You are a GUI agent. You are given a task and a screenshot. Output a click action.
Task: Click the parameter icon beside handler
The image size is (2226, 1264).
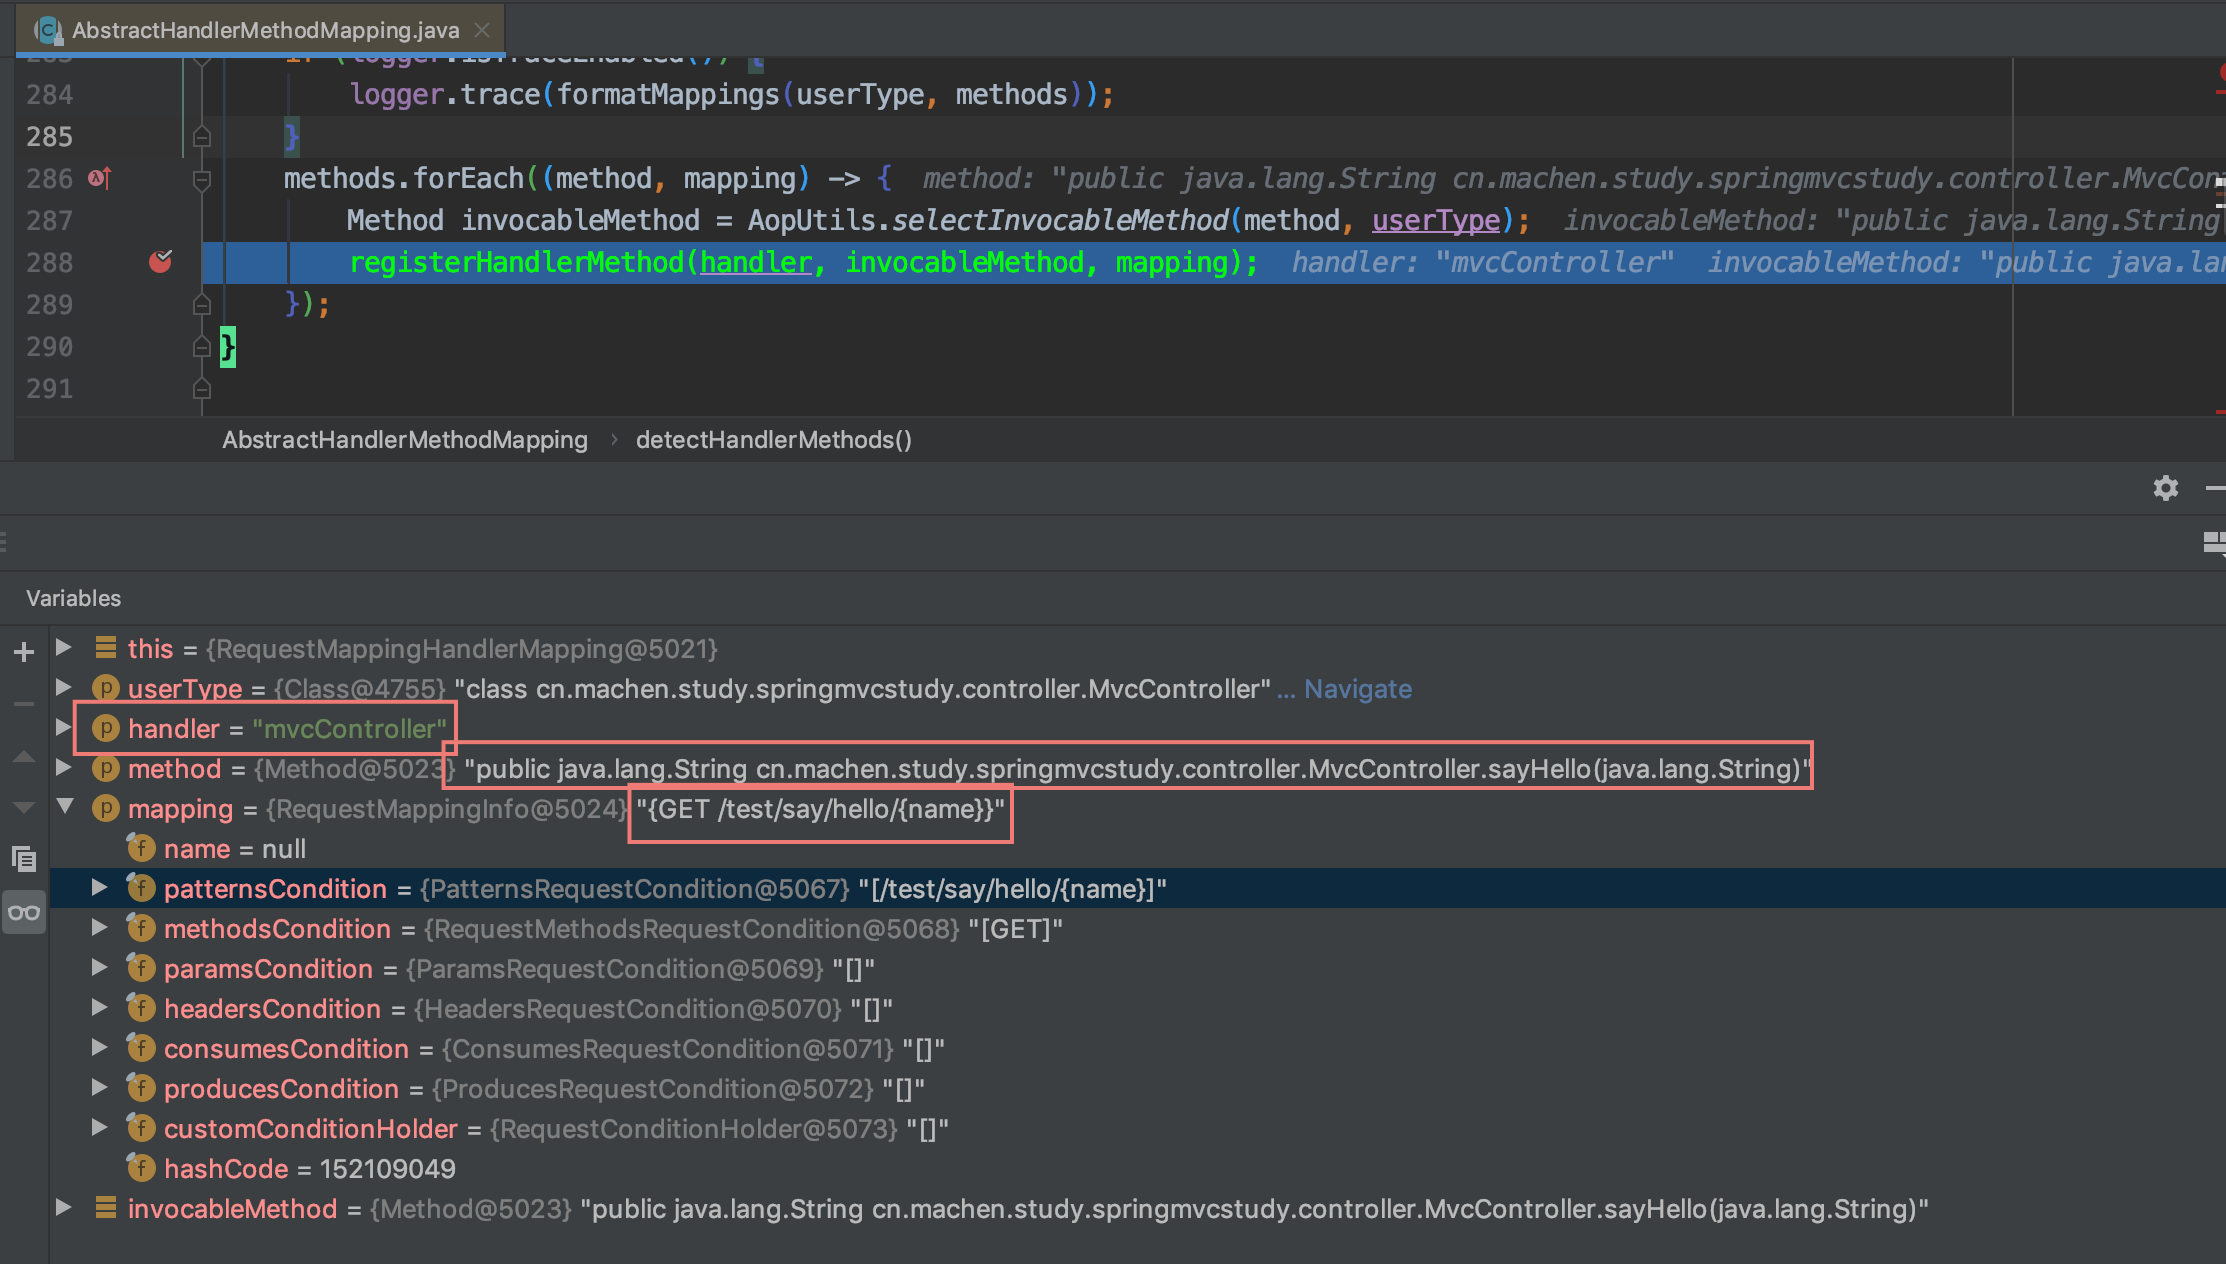(106, 728)
